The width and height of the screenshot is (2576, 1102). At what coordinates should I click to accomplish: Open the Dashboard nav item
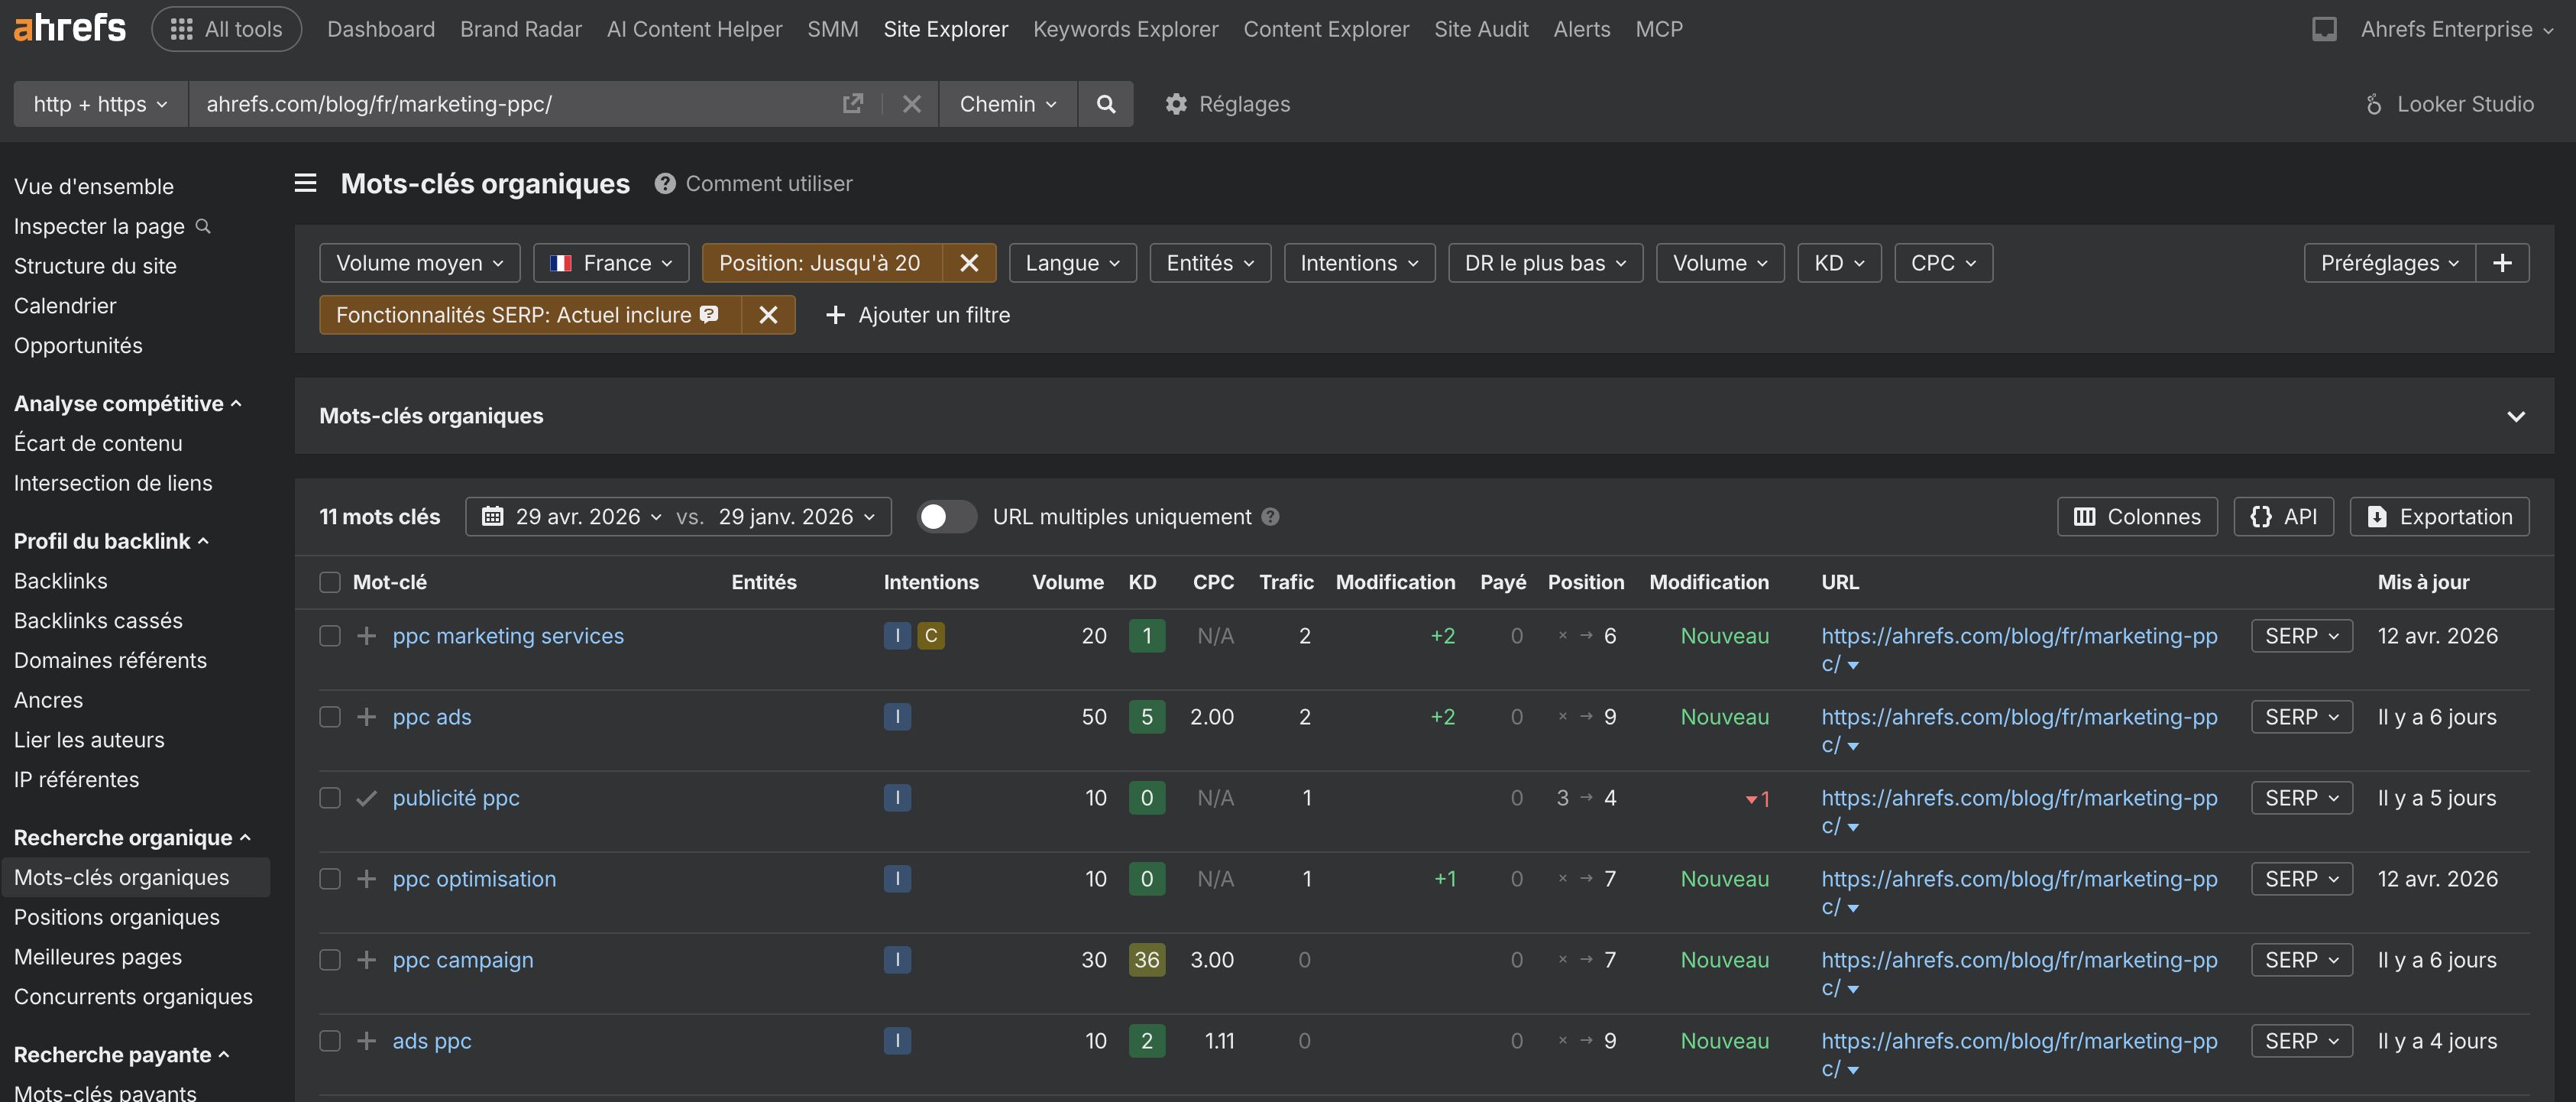[381, 29]
